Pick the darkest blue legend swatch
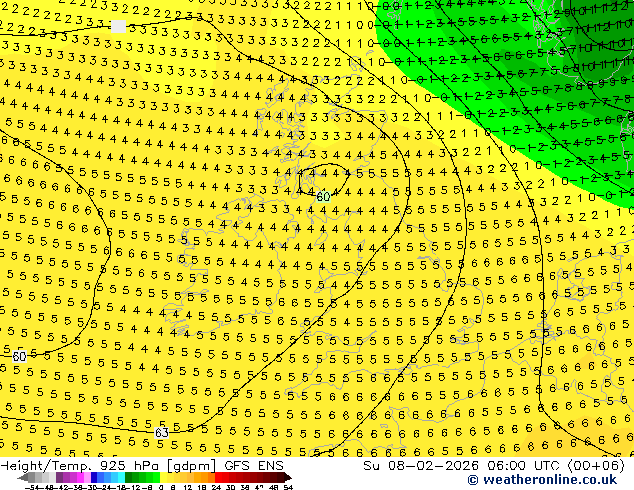The height and width of the screenshot is (490, 634). [x=94, y=477]
